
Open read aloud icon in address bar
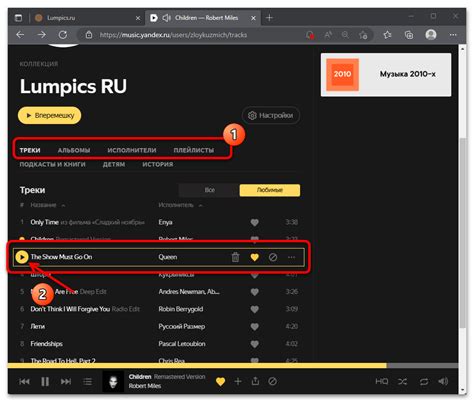point(328,35)
